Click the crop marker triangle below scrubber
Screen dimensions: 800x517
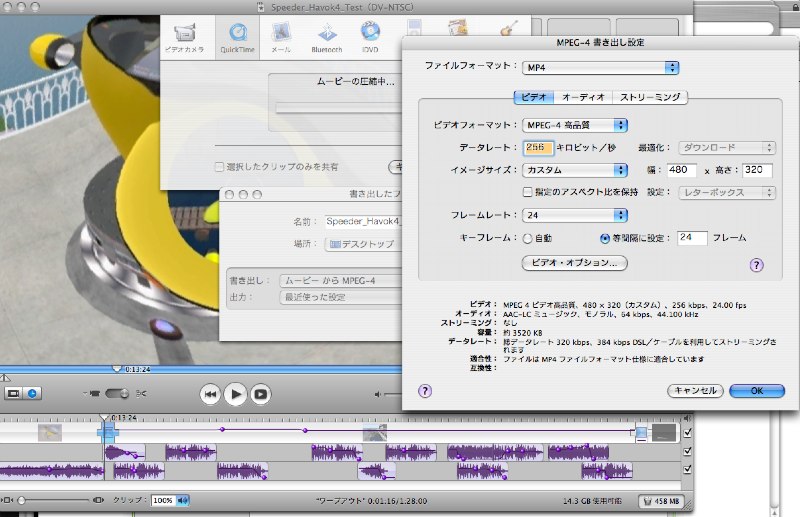coord(4,378)
